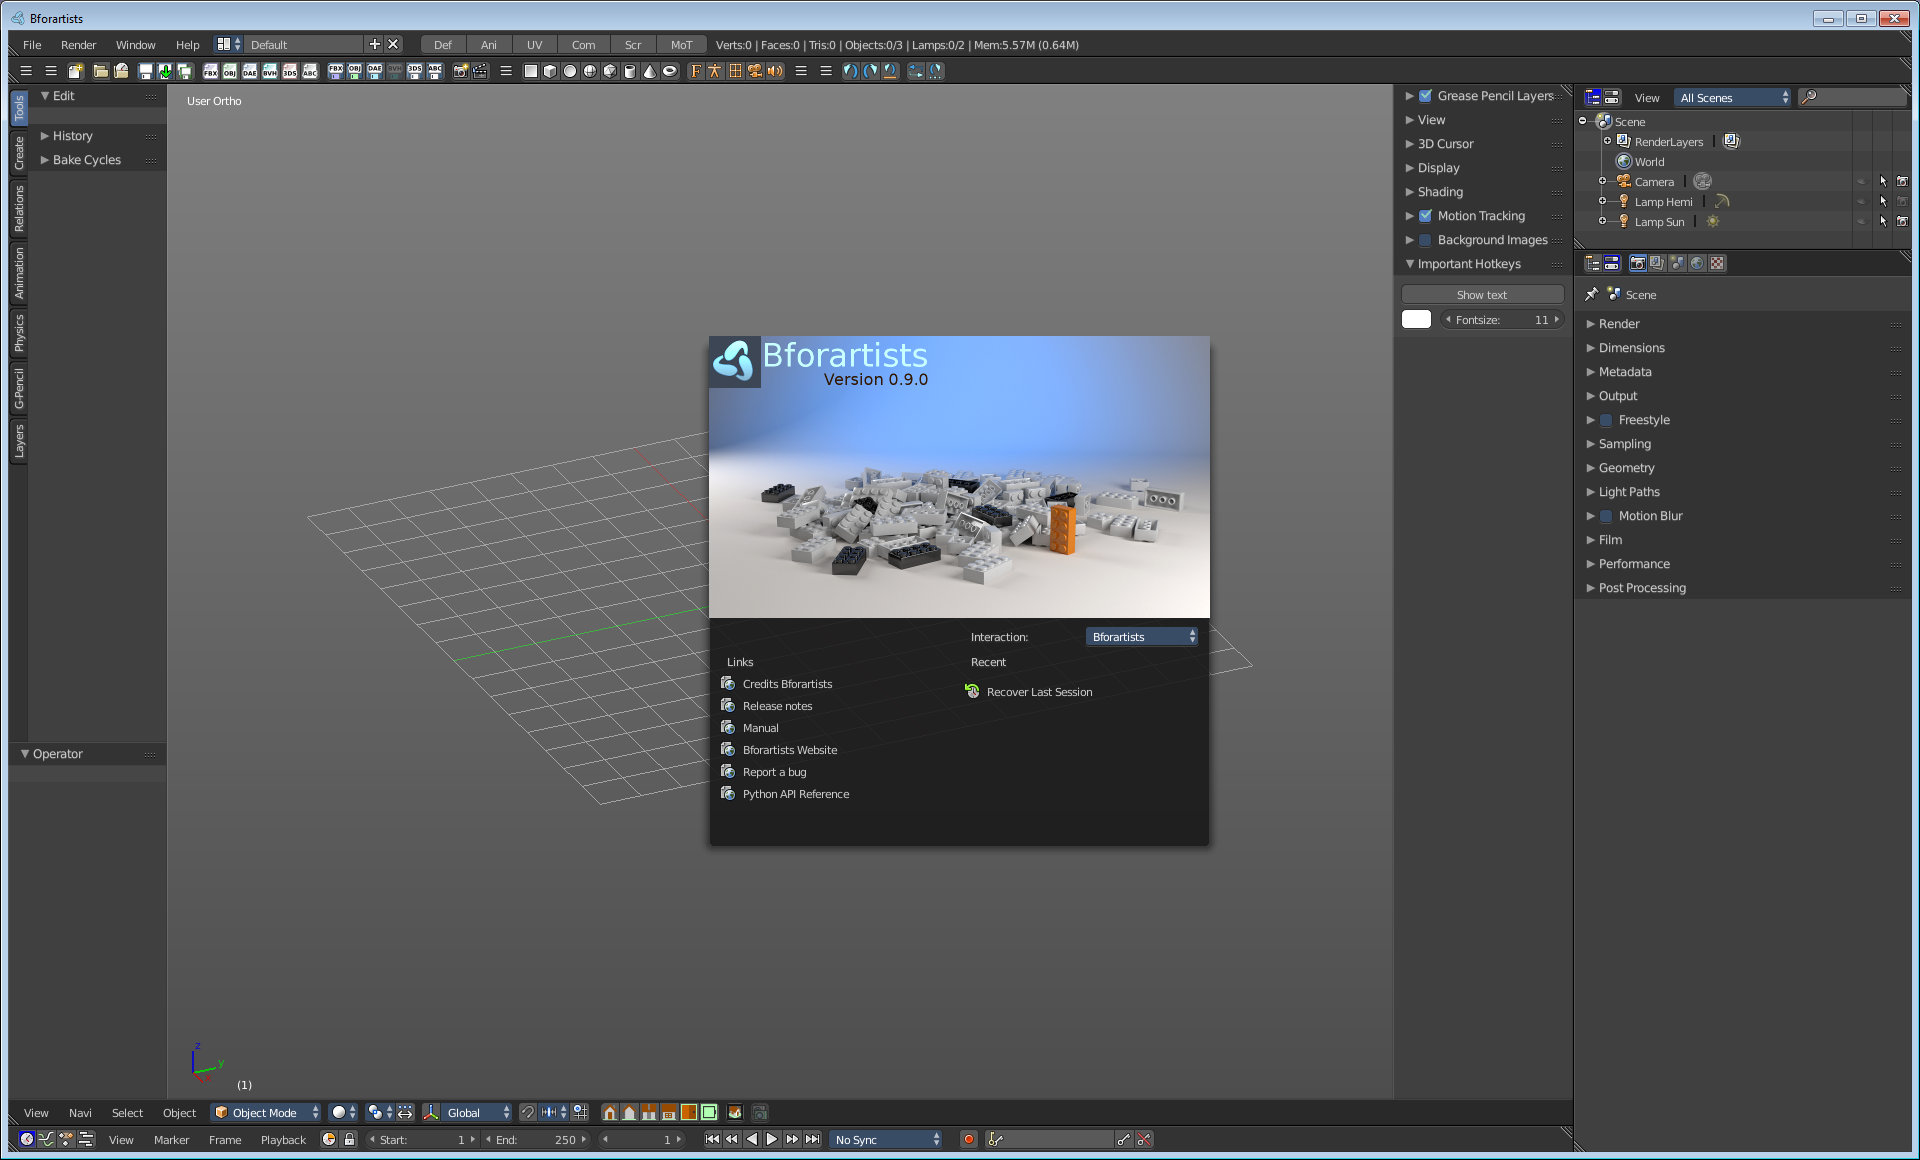1920x1160 pixels.
Task: Open the Release notes link
Action: pyautogui.click(x=777, y=706)
